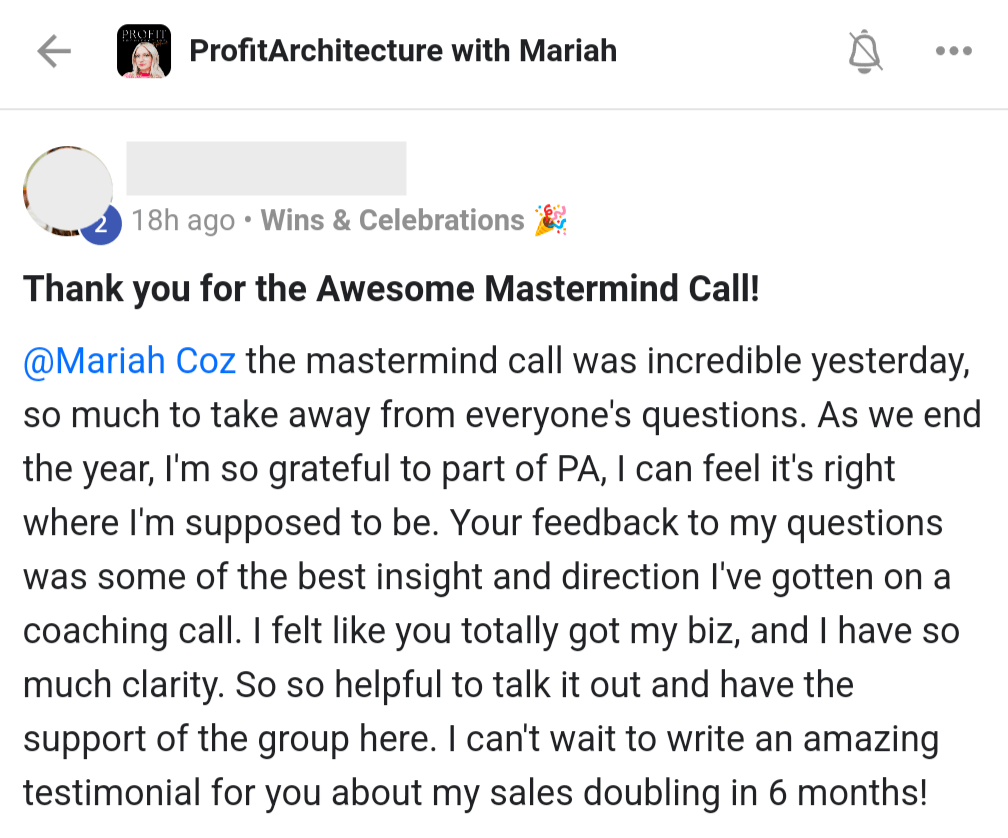Click the words 'coaching call' in the post
This screenshot has width=1008, height=838.
[x=132, y=630]
